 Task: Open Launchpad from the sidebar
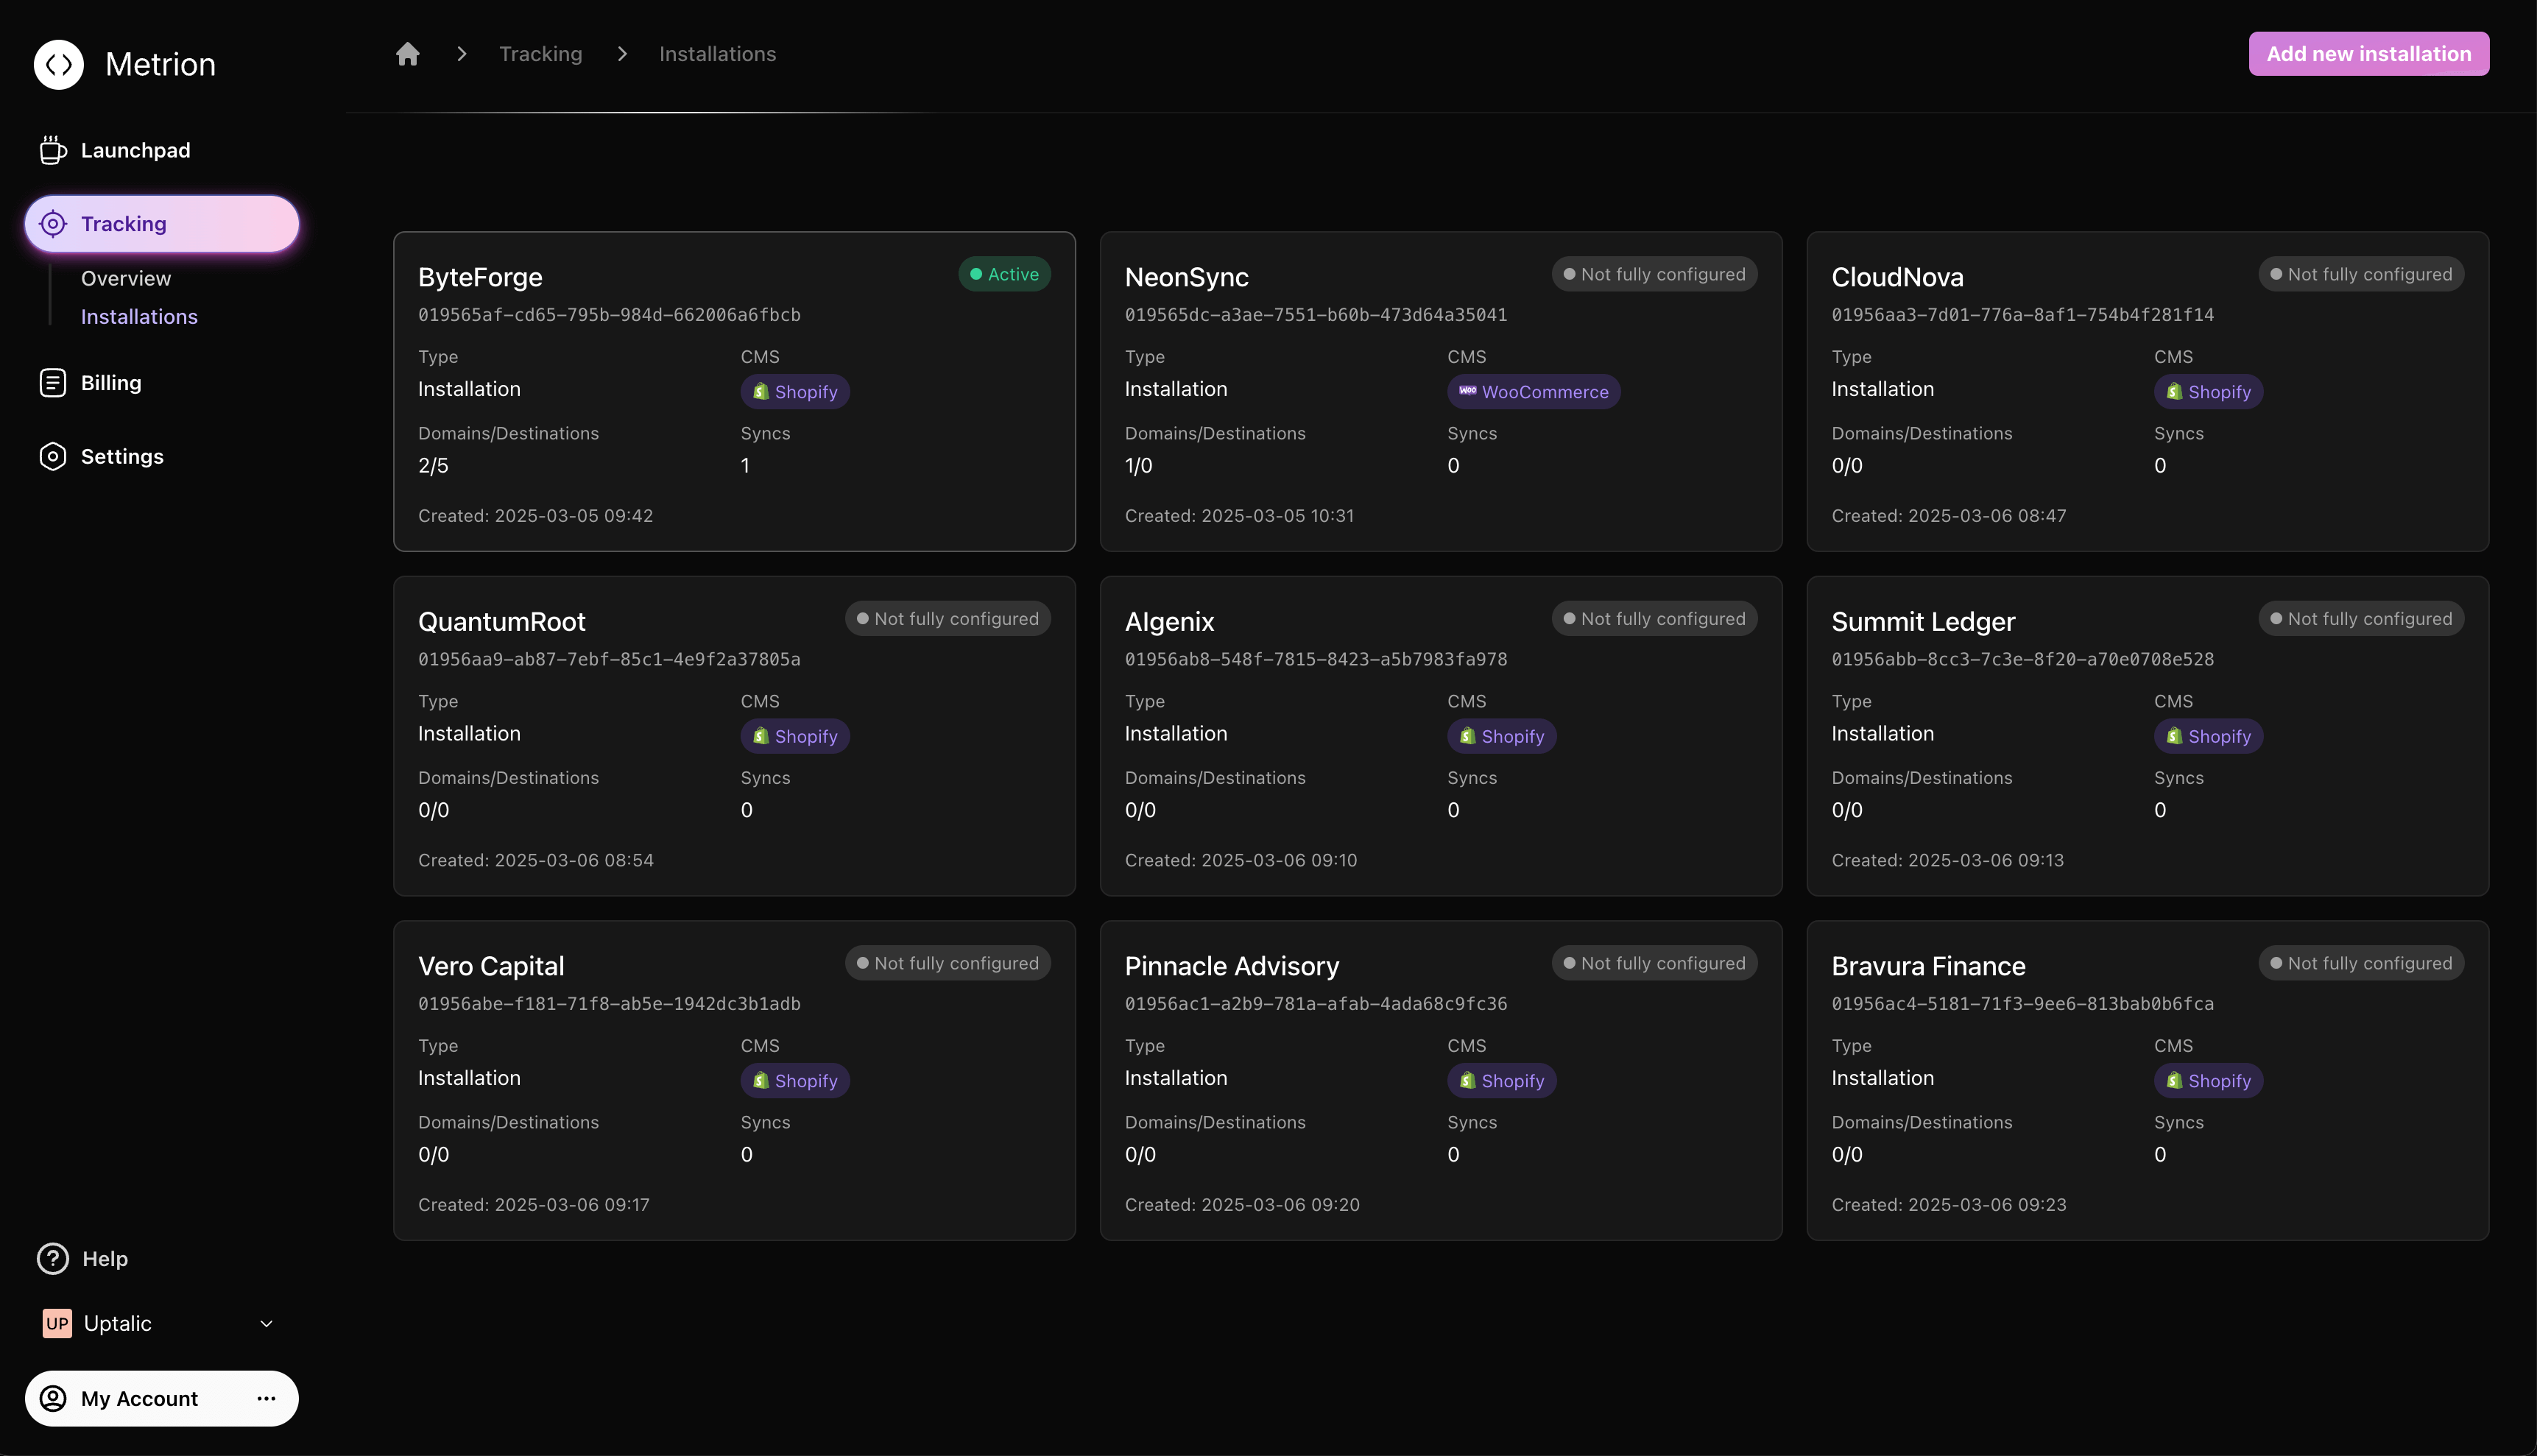pos(135,151)
